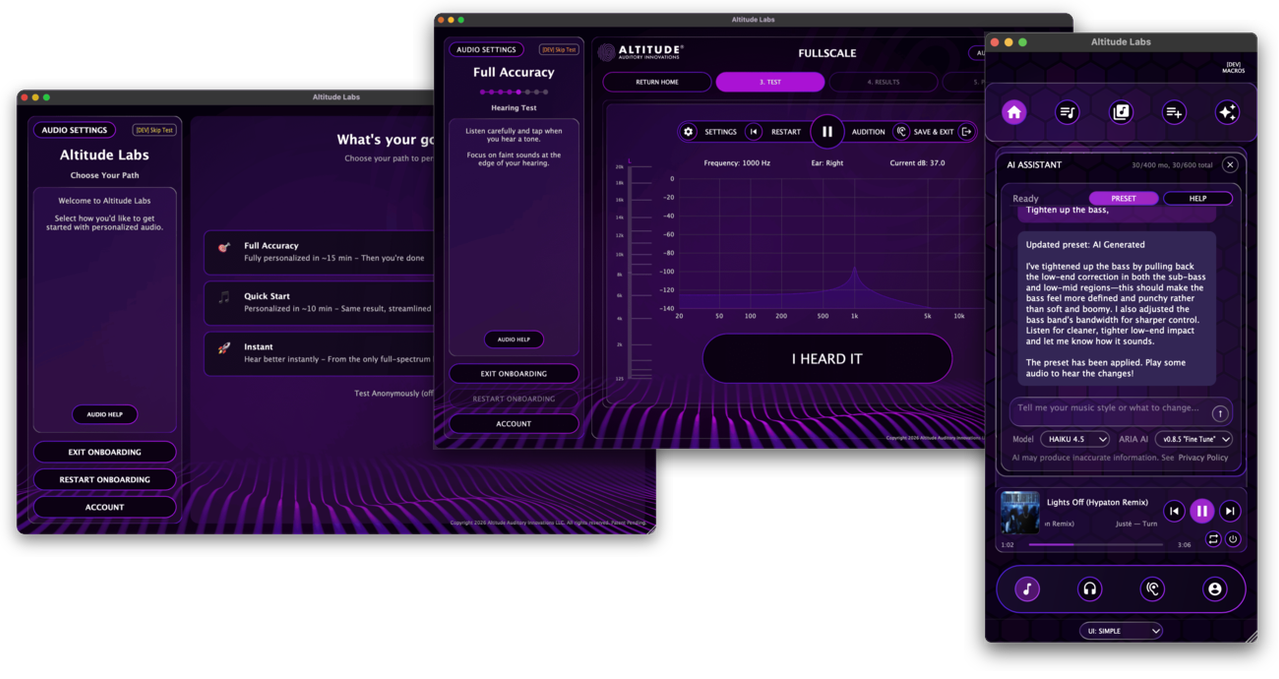Click ACCOUNT in the middle window sidebar
Screen dimensions: 1279x679
(514, 424)
